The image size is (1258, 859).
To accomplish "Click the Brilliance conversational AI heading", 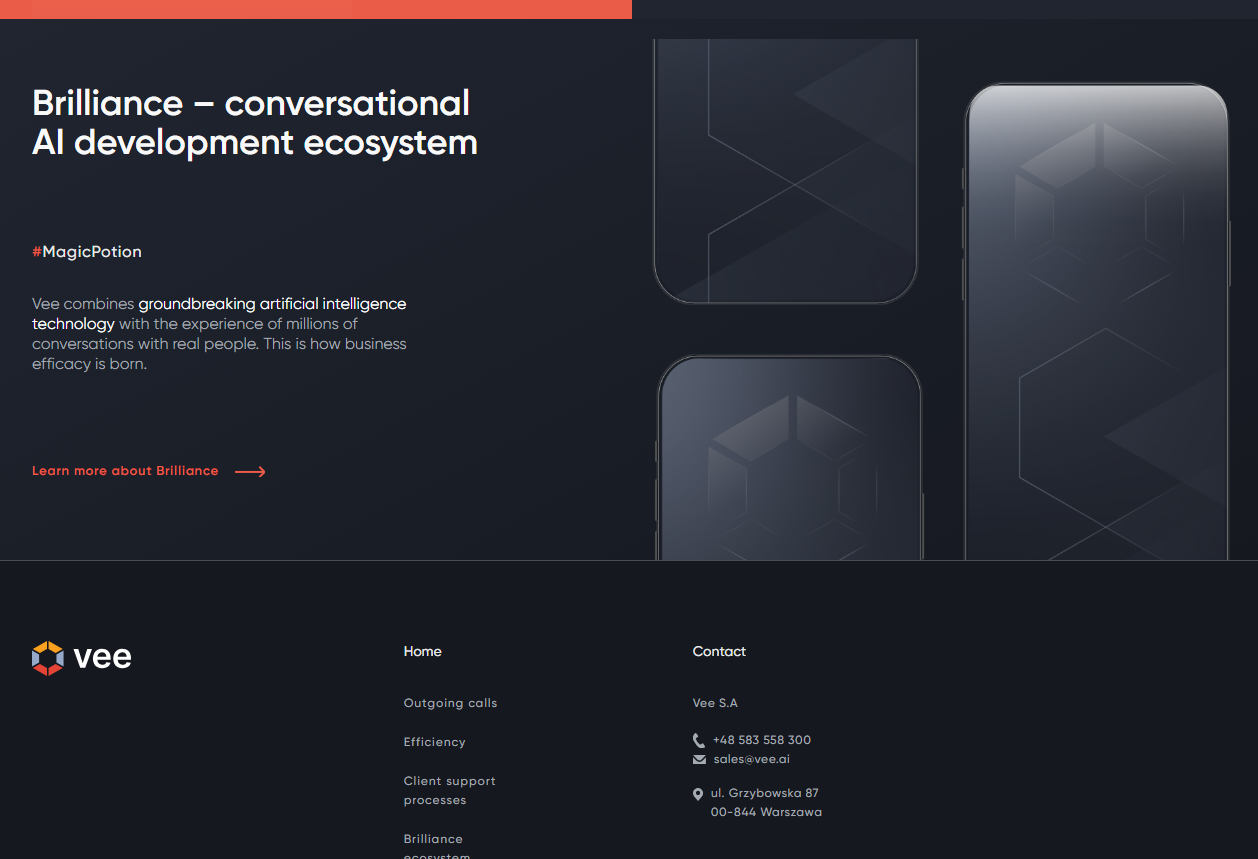I will [255, 122].
